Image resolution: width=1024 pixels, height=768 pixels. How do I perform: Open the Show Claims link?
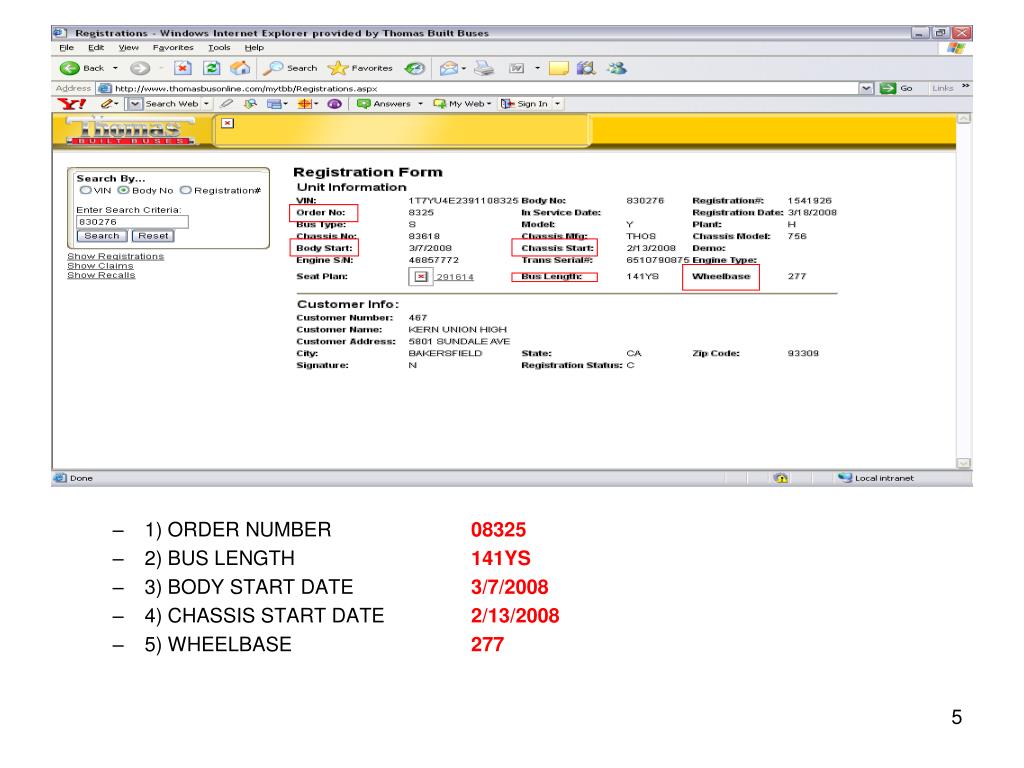[100, 266]
